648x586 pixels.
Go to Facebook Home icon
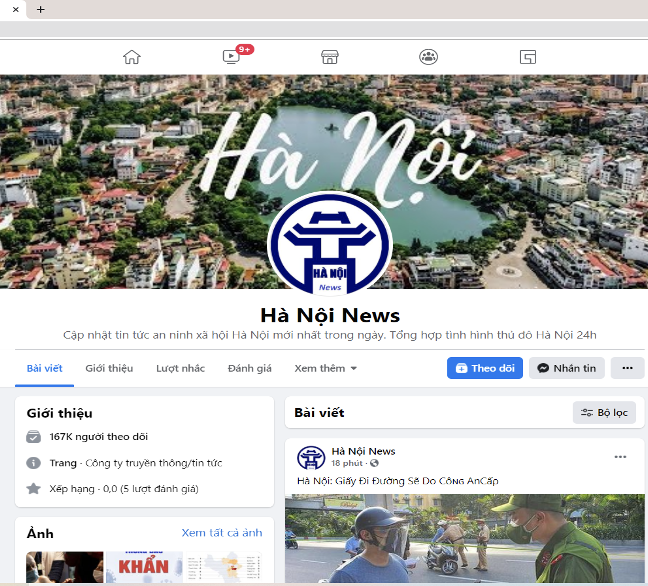click(x=132, y=57)
